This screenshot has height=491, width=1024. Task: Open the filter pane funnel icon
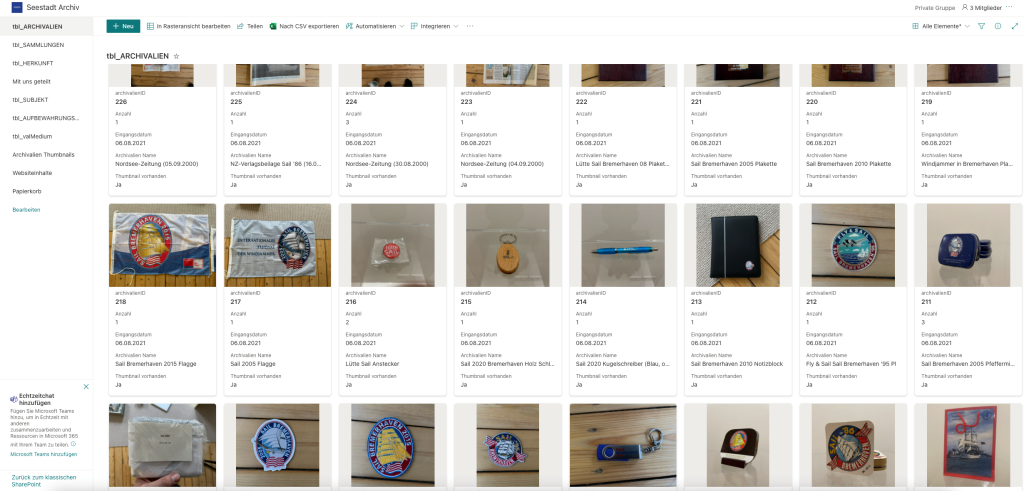click(x=981, y=26)
